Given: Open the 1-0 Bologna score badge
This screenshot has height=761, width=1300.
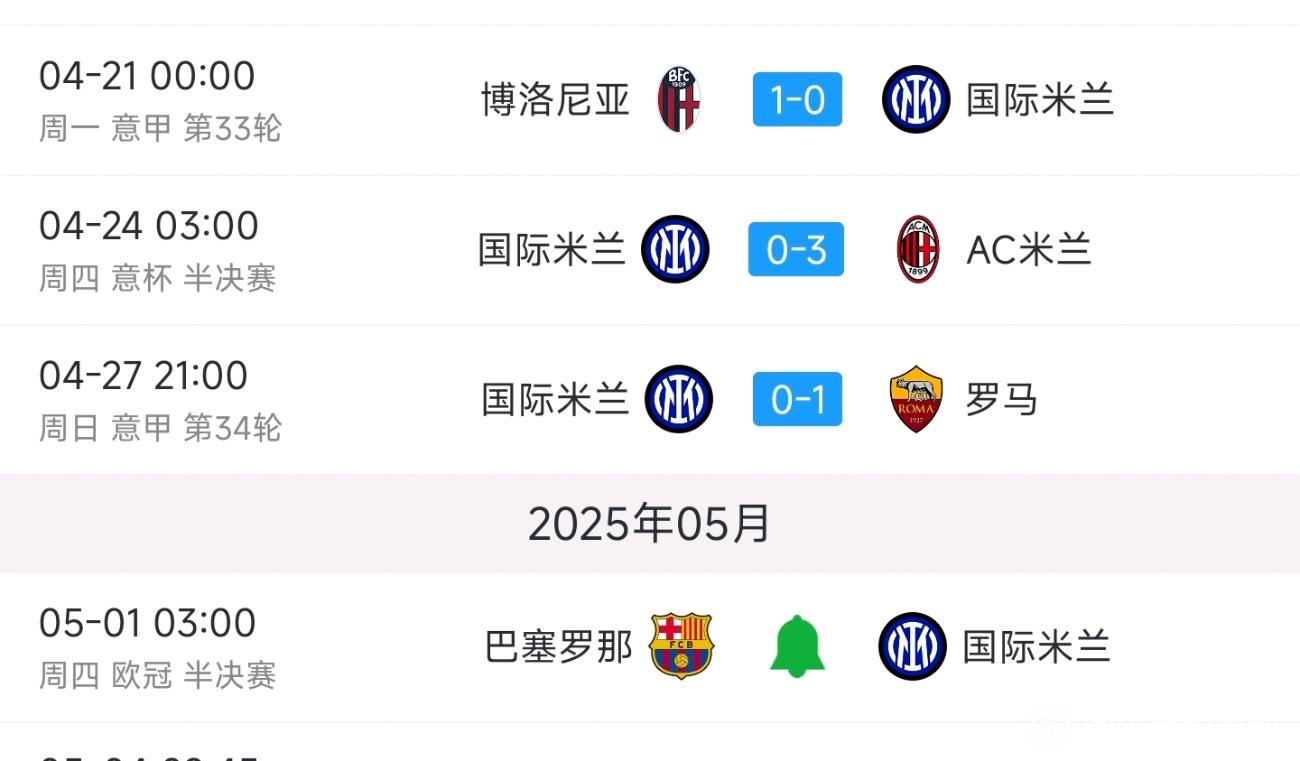Looking at the screenshot, I should (797, 99).
